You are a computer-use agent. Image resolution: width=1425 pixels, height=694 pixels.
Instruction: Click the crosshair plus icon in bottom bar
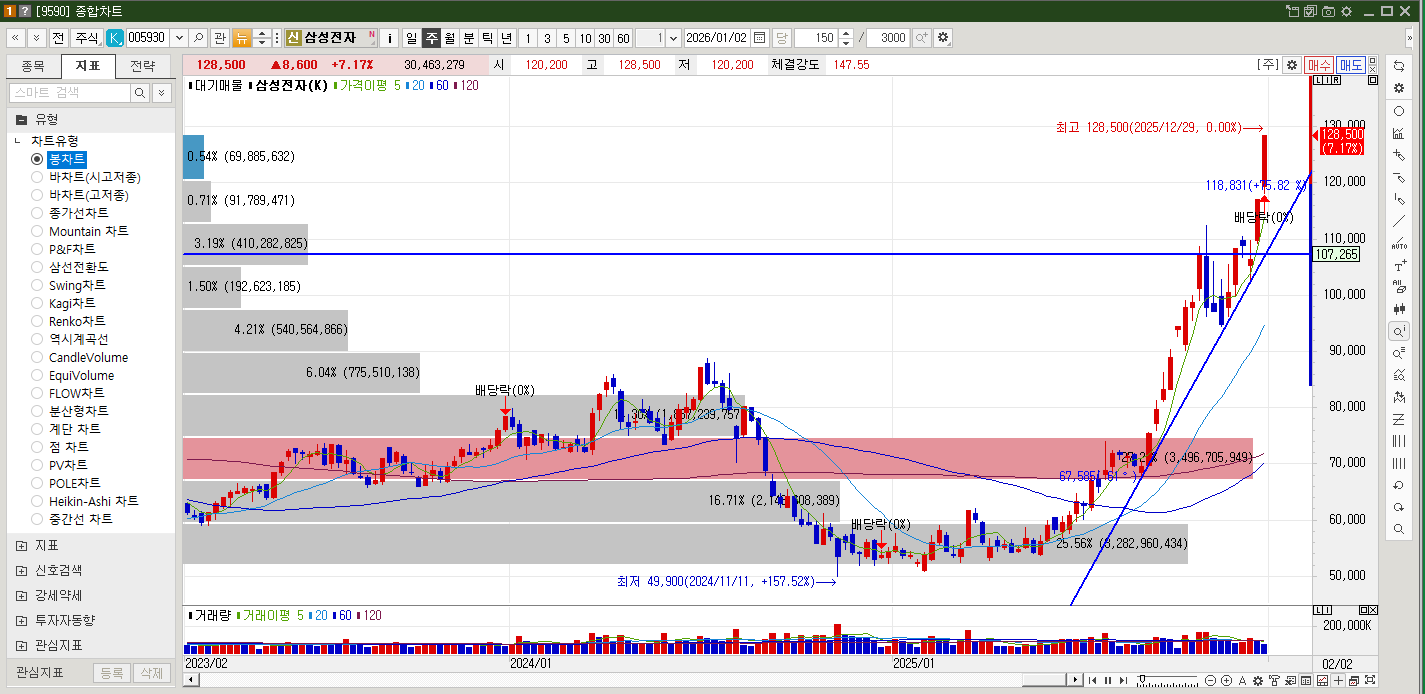(1338, 680)
